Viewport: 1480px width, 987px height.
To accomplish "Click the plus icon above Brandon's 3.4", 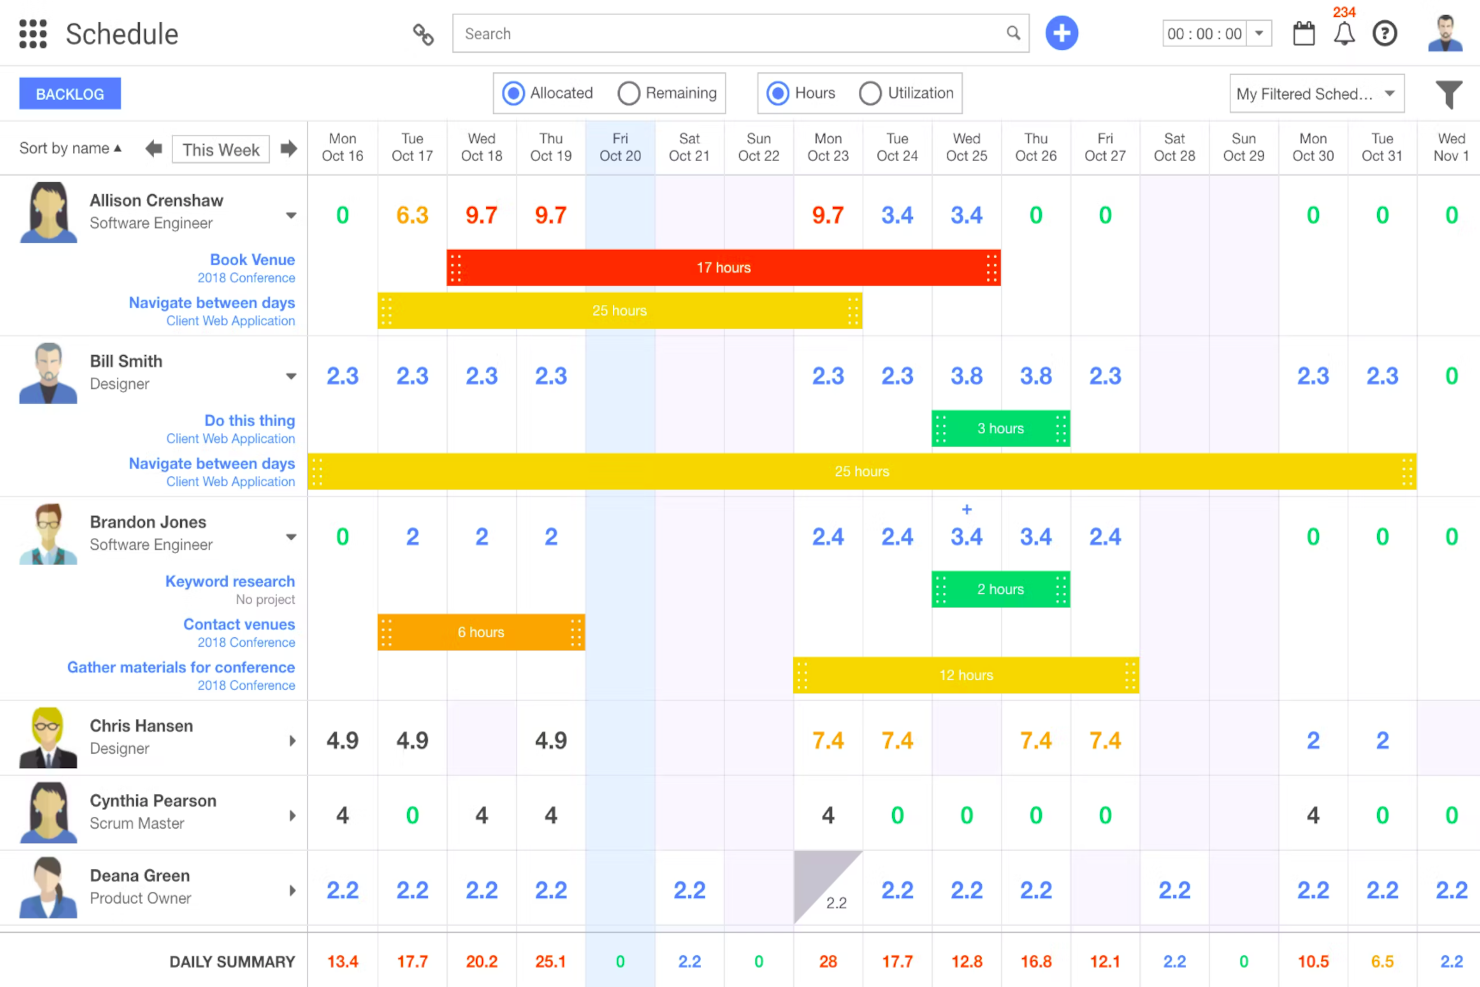I will pyautogui.click(x=966, y=509).
